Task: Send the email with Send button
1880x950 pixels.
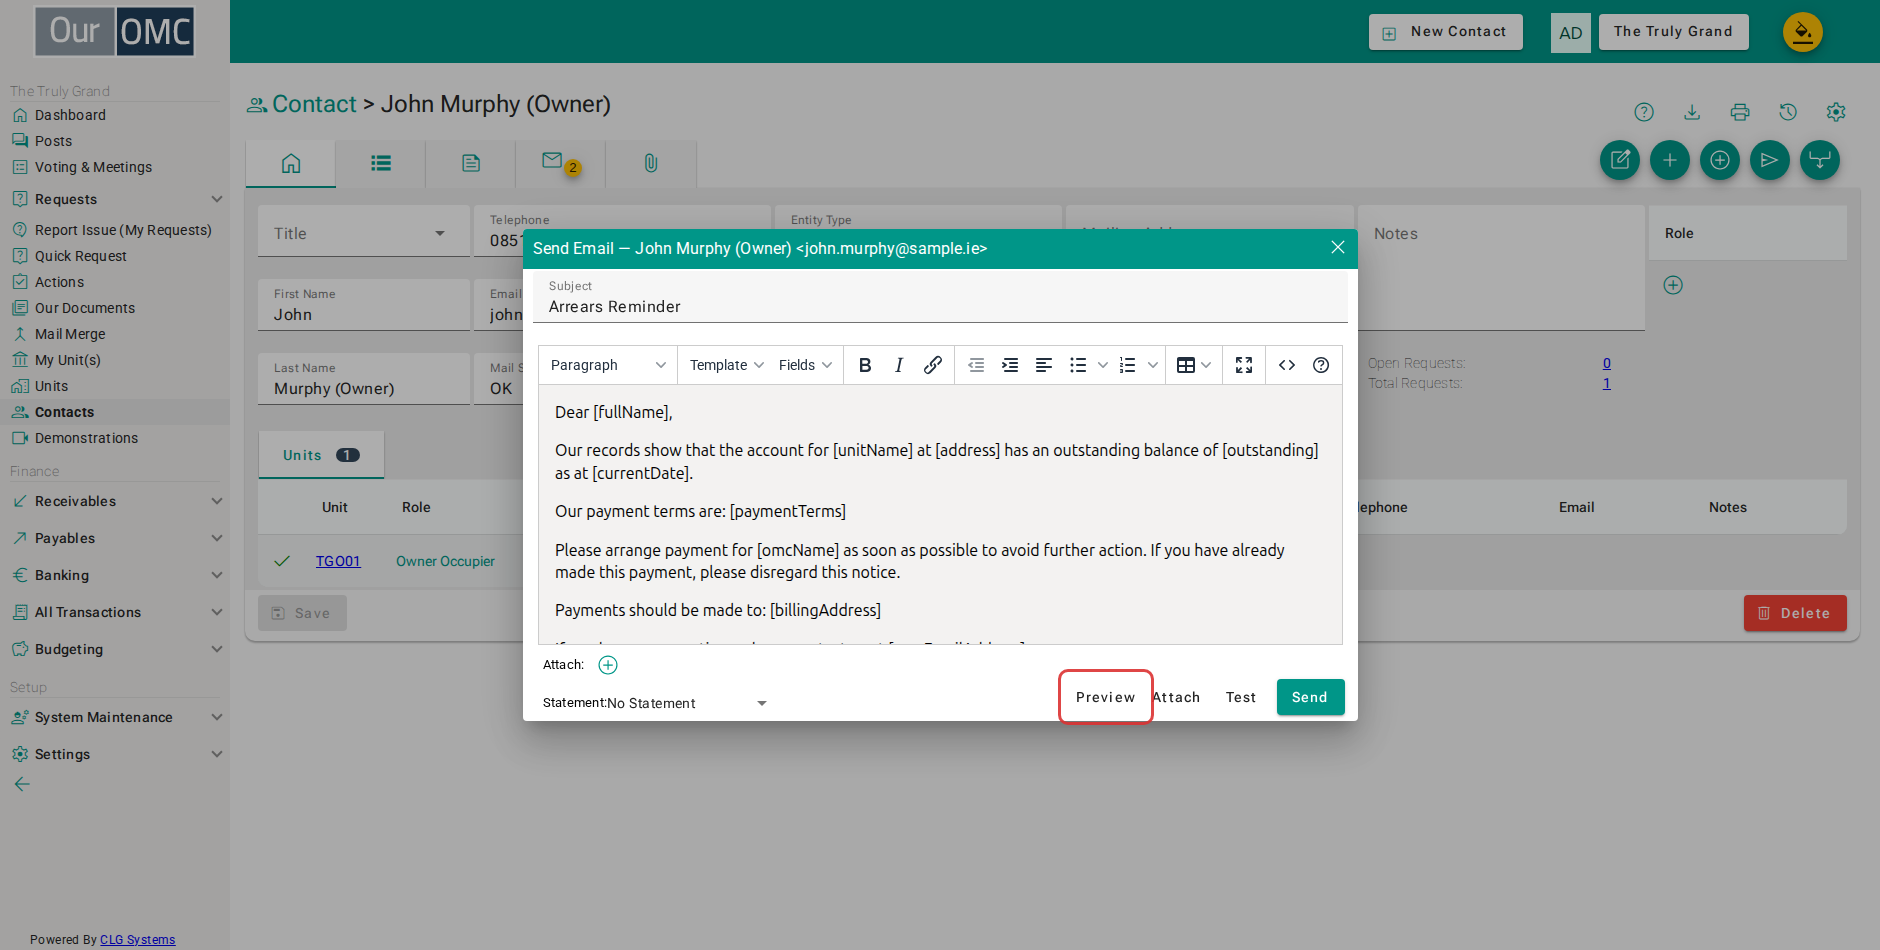Action: coord(1310,697)
